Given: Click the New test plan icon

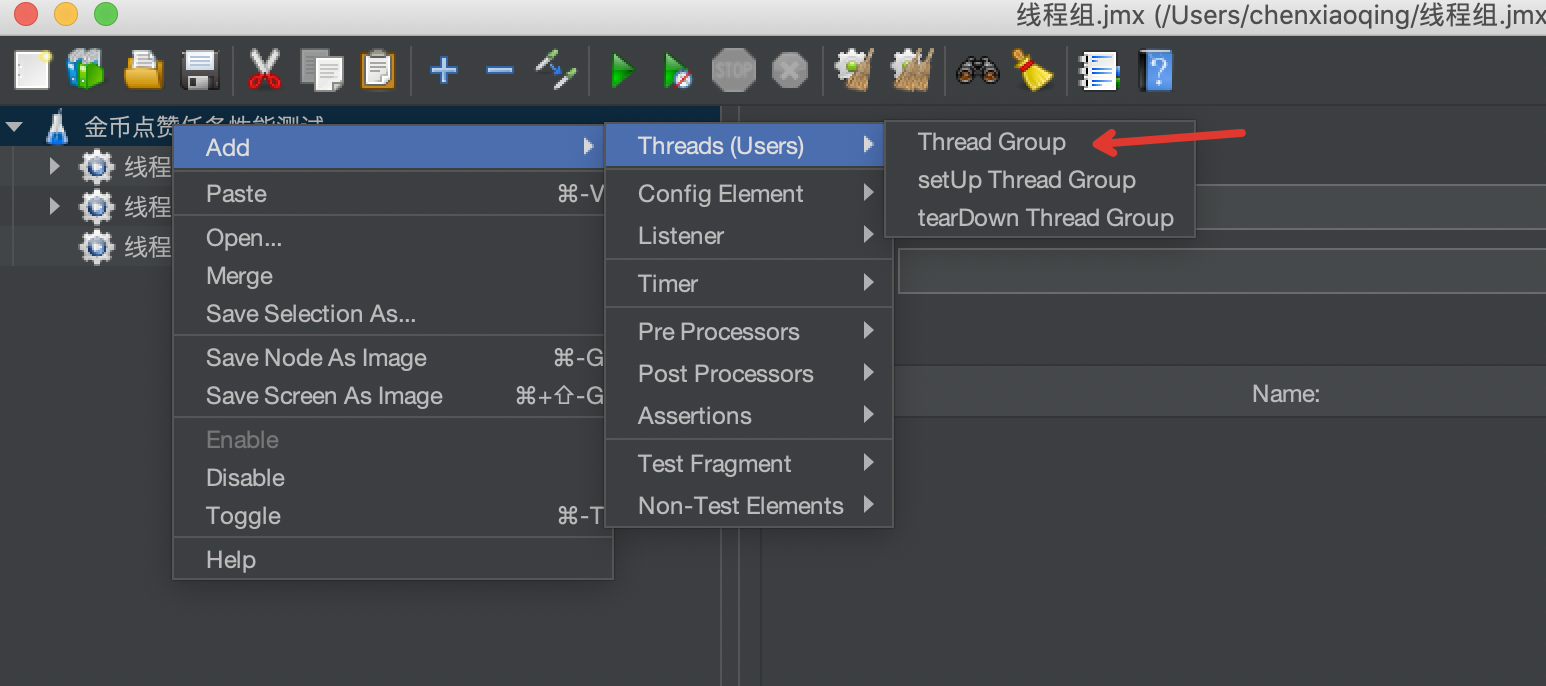Looking at the screenshot, I should point(33,71).
